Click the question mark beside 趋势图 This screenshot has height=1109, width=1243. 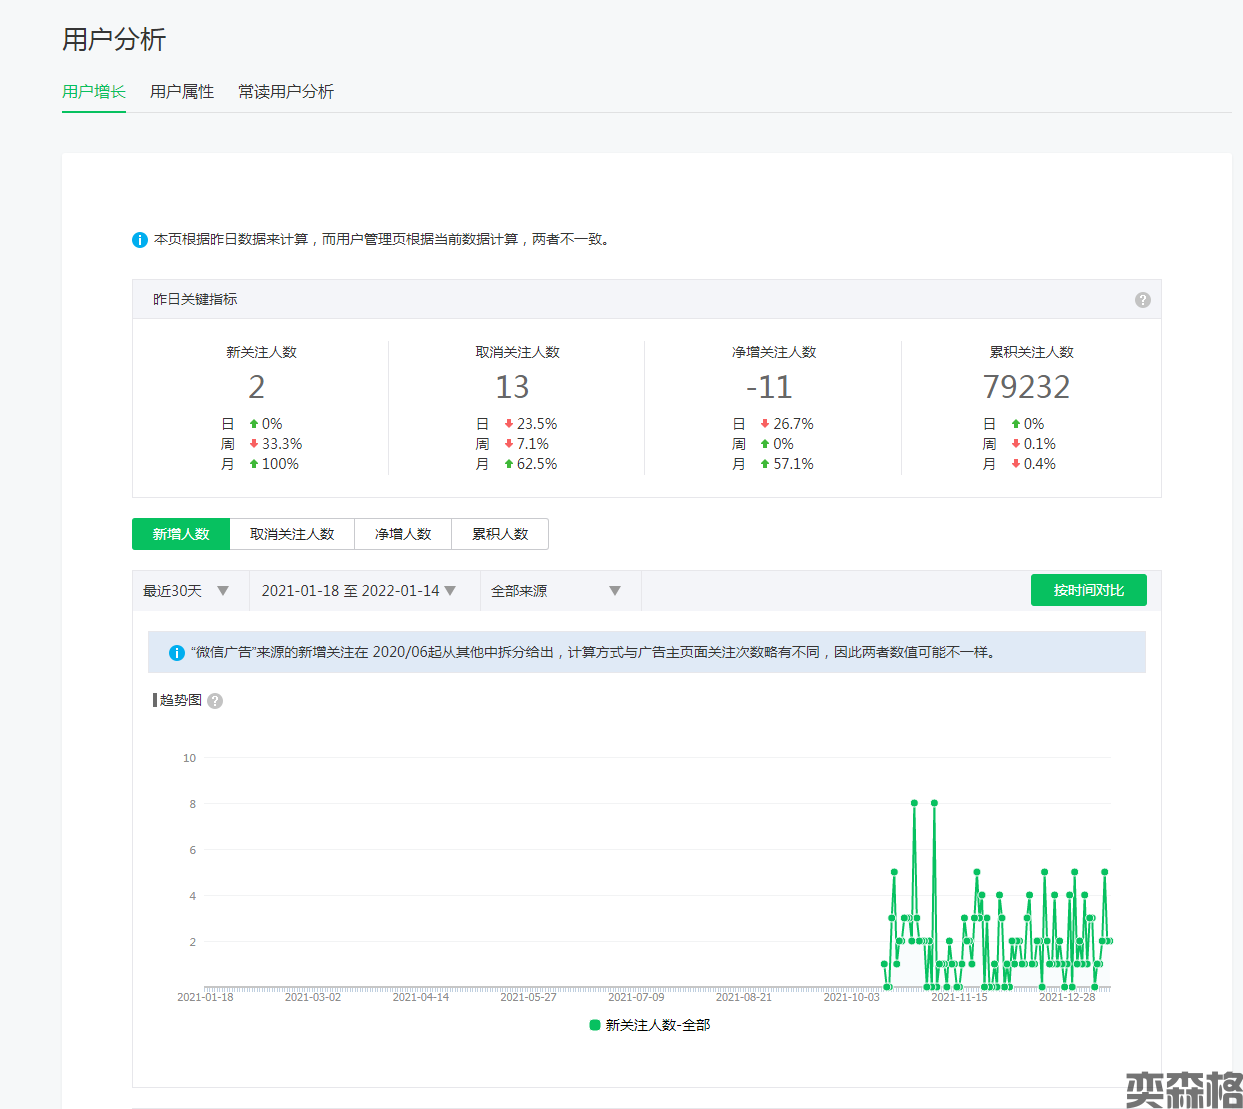point(215,701)
